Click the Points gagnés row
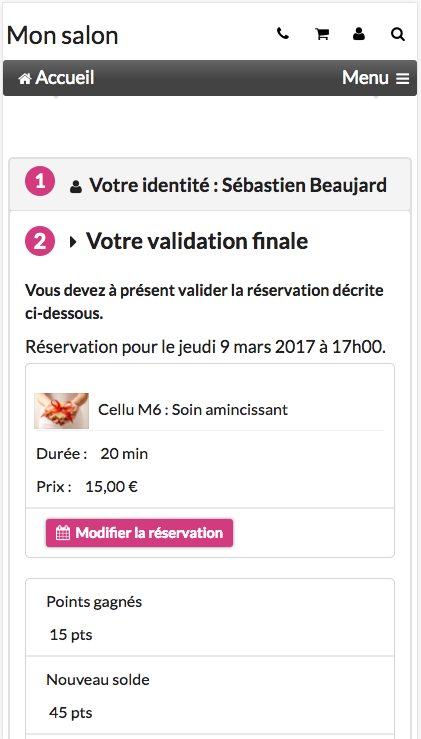The width and height of the screenshot is (421, 739). coord(210,618)
